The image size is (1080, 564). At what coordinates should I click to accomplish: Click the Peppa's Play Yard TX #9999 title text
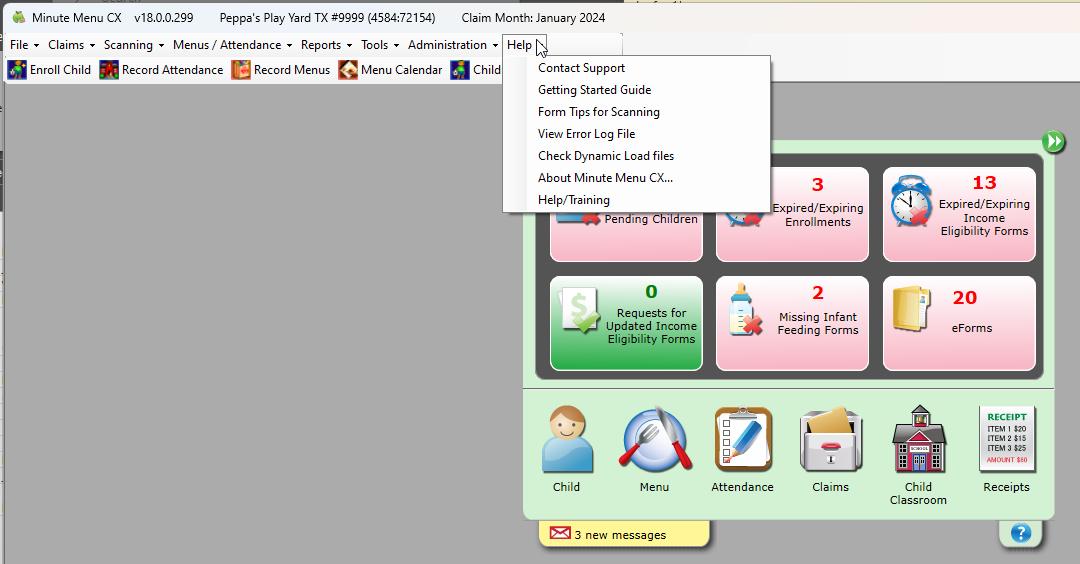(x=327, y=18)
